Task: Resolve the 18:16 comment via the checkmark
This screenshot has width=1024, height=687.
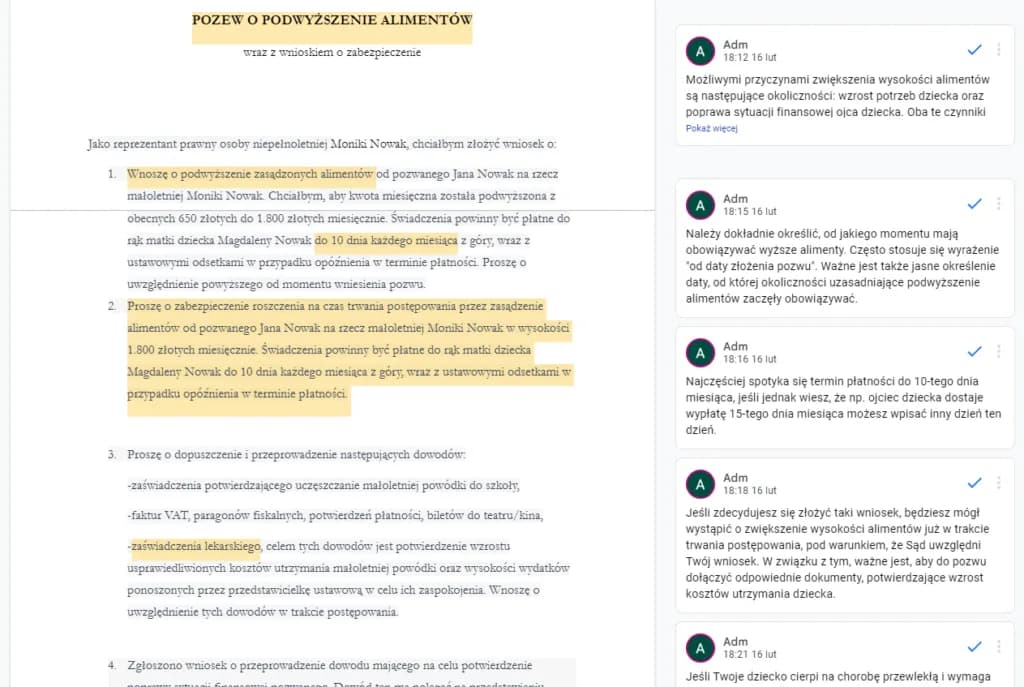Action: click(x=974, y=351)
